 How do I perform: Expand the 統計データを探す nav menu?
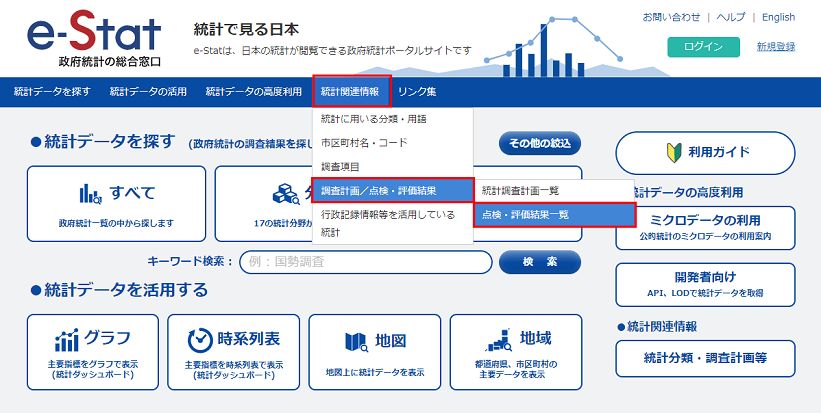click(52, 92)
